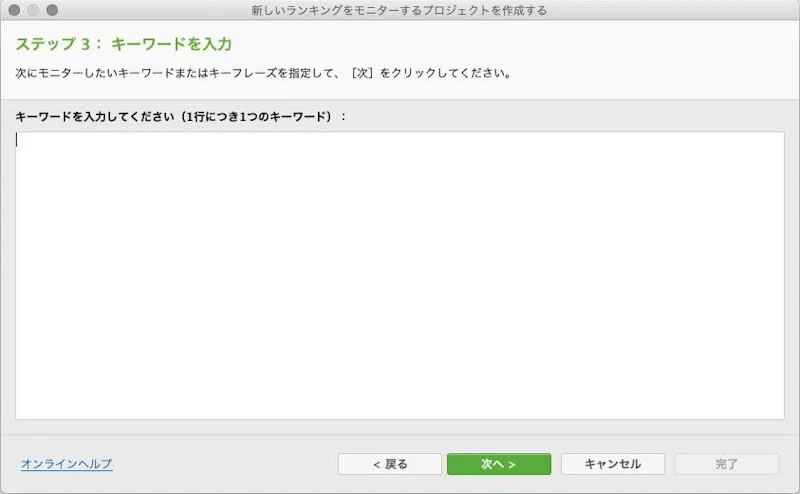Open the オンラインヘルプ link
Viewport: 800px width, 494px height.
point(67,464)
